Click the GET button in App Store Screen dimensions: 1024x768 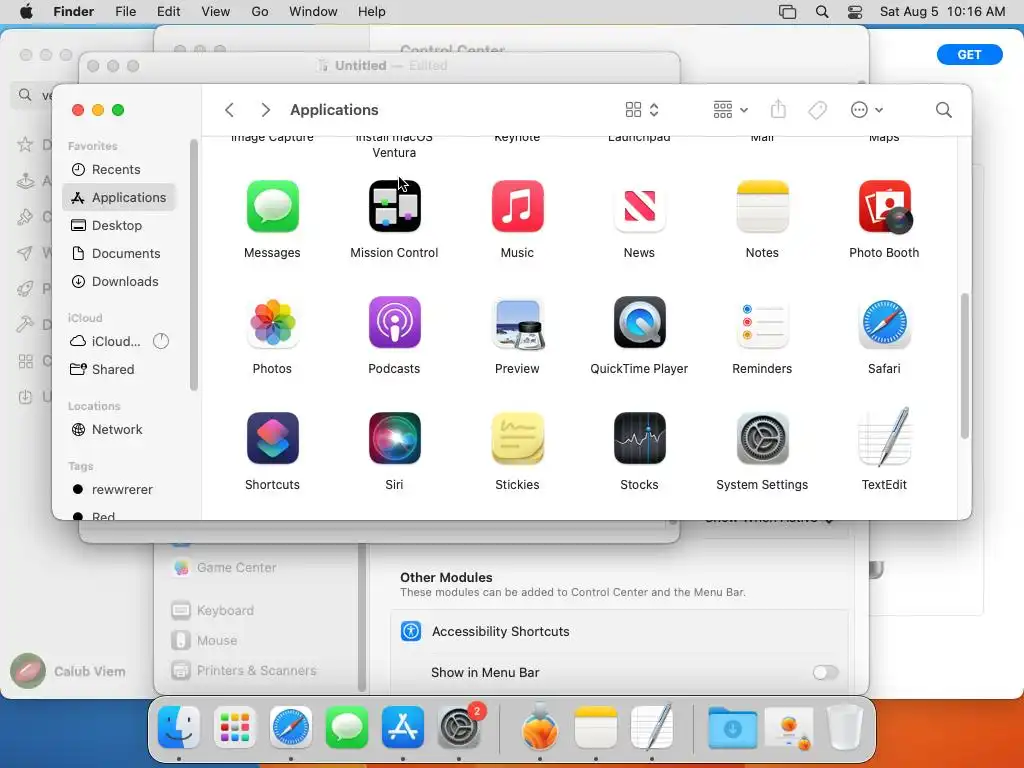click(969, 55)
